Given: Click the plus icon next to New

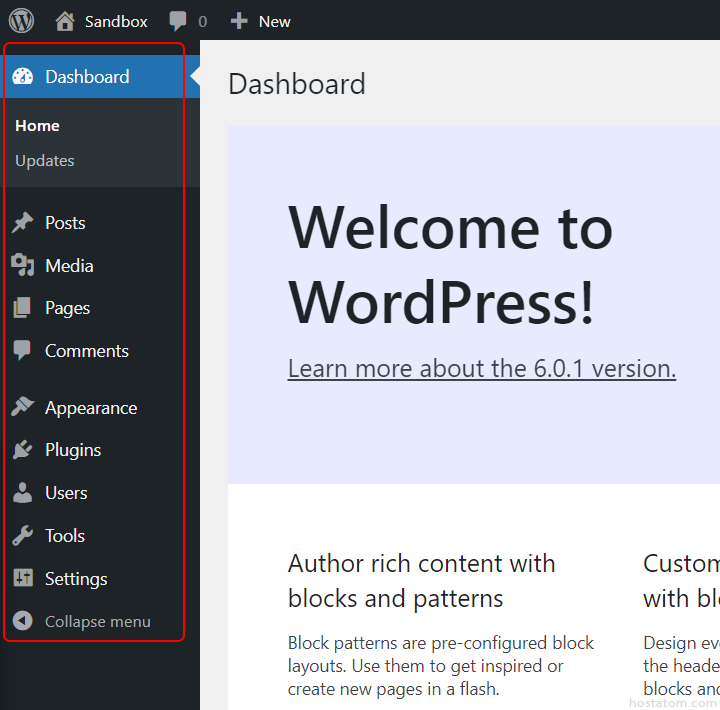Looking at the screenshot, I should 239,21.
